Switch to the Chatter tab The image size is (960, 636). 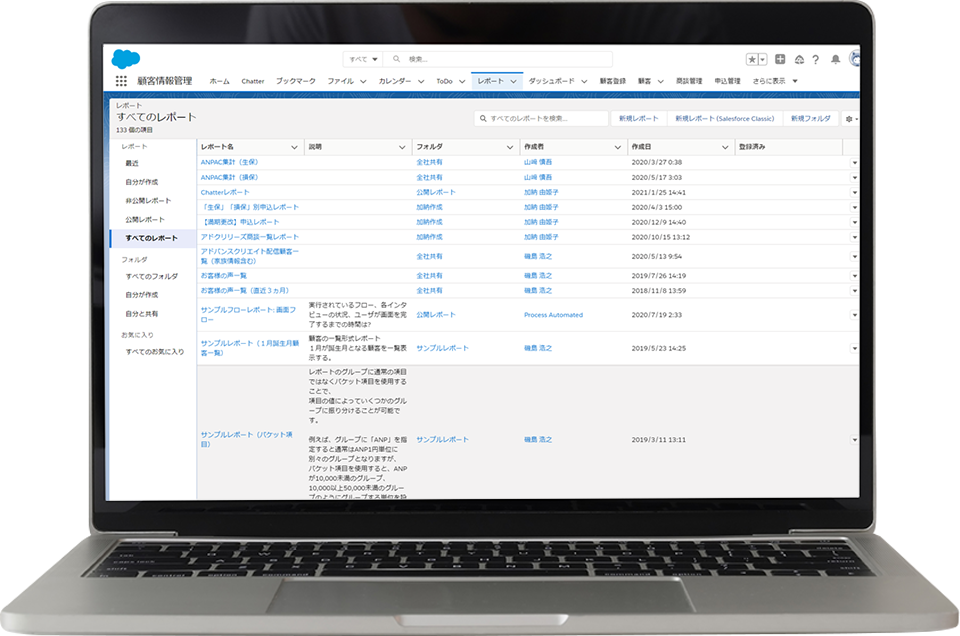click(x=252, y=81)
